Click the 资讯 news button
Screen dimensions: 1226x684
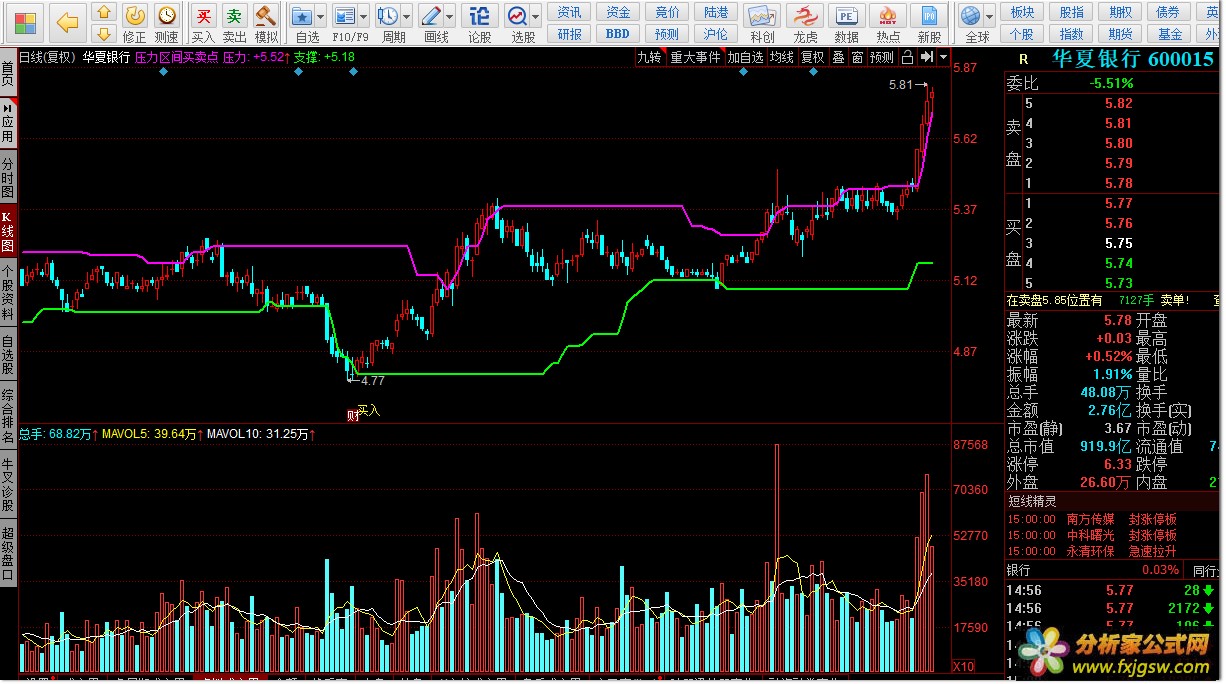point(569,12)
